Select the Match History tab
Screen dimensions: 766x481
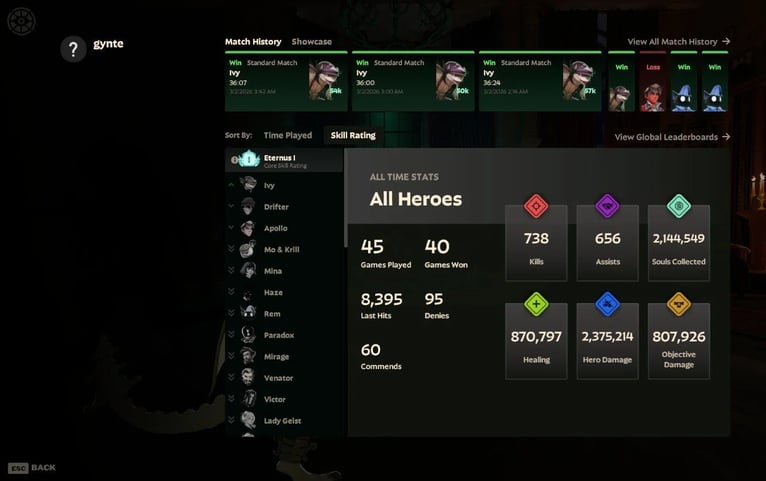coord(253,42)
